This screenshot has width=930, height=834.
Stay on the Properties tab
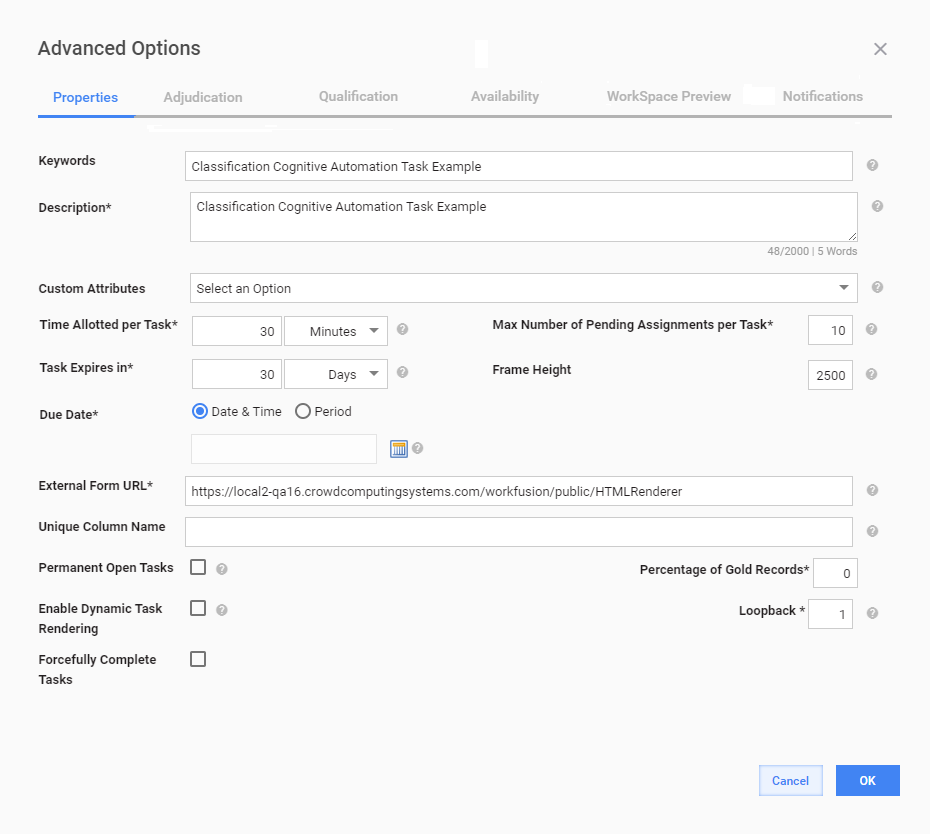(85, 97)
